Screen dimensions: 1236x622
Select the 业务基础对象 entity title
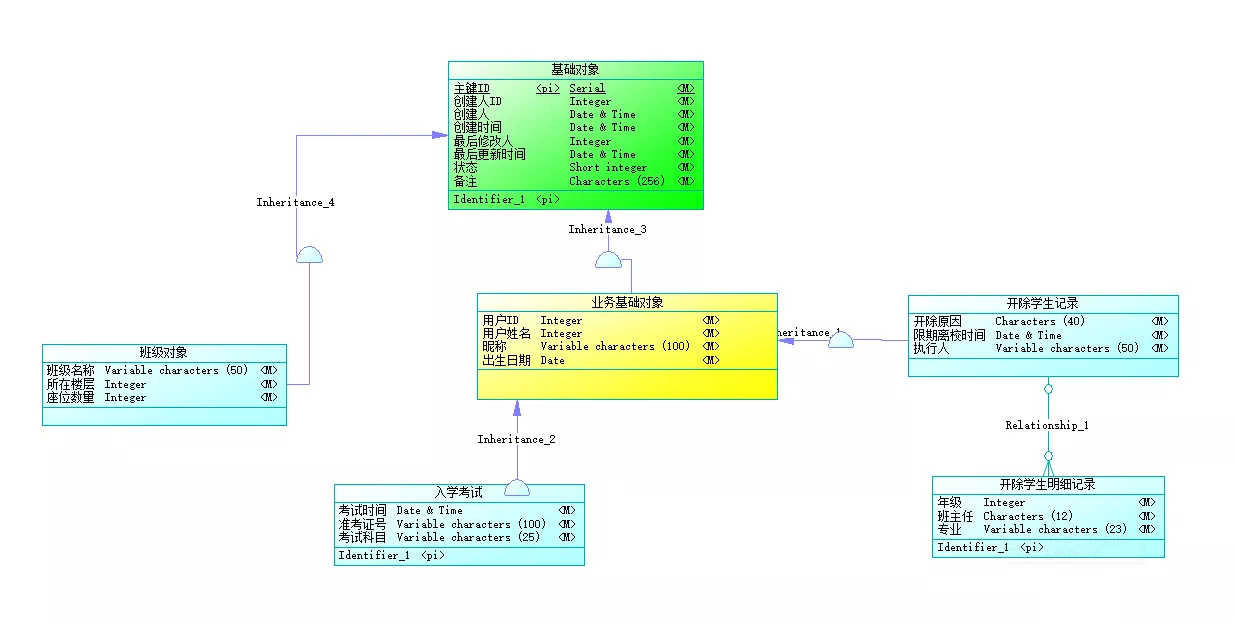[x=627, y=302]
